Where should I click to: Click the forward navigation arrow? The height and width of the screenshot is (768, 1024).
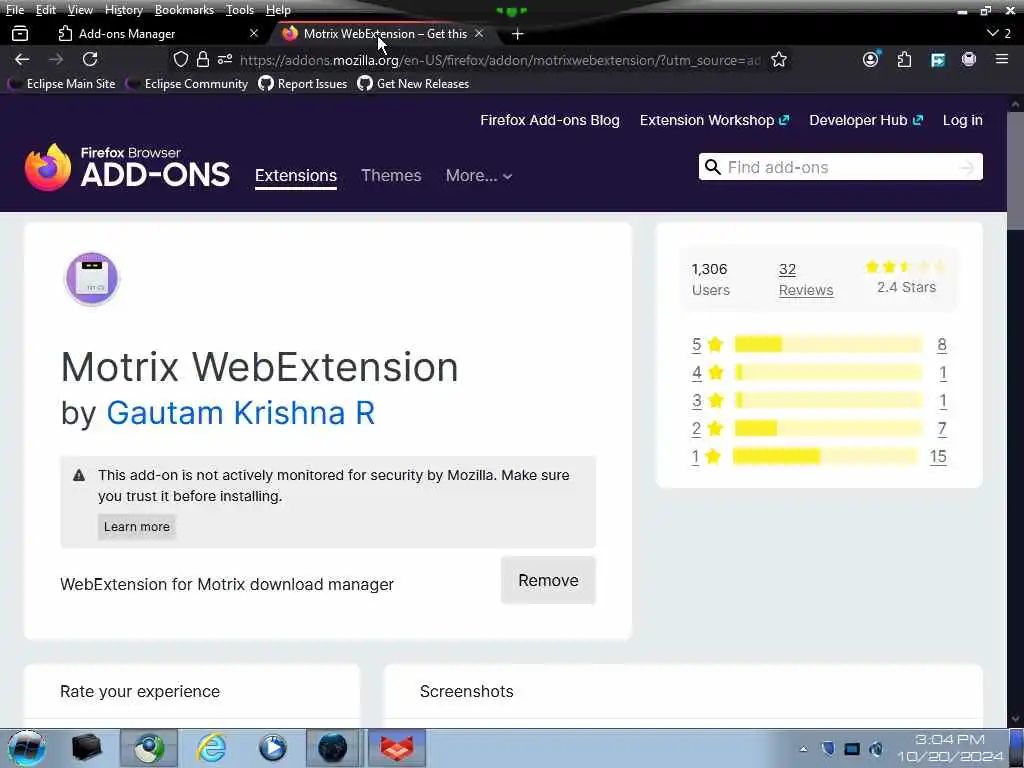[x=56, y=59]
